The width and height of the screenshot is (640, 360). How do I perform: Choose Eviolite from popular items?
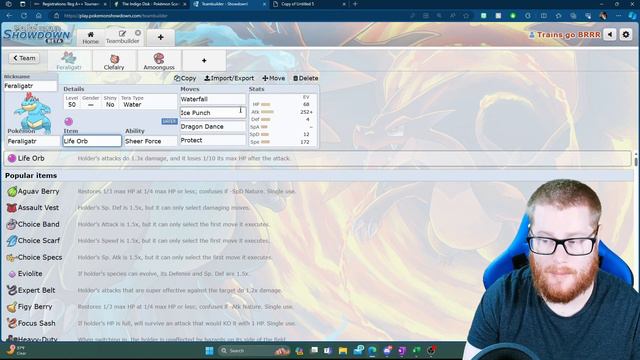317,273
